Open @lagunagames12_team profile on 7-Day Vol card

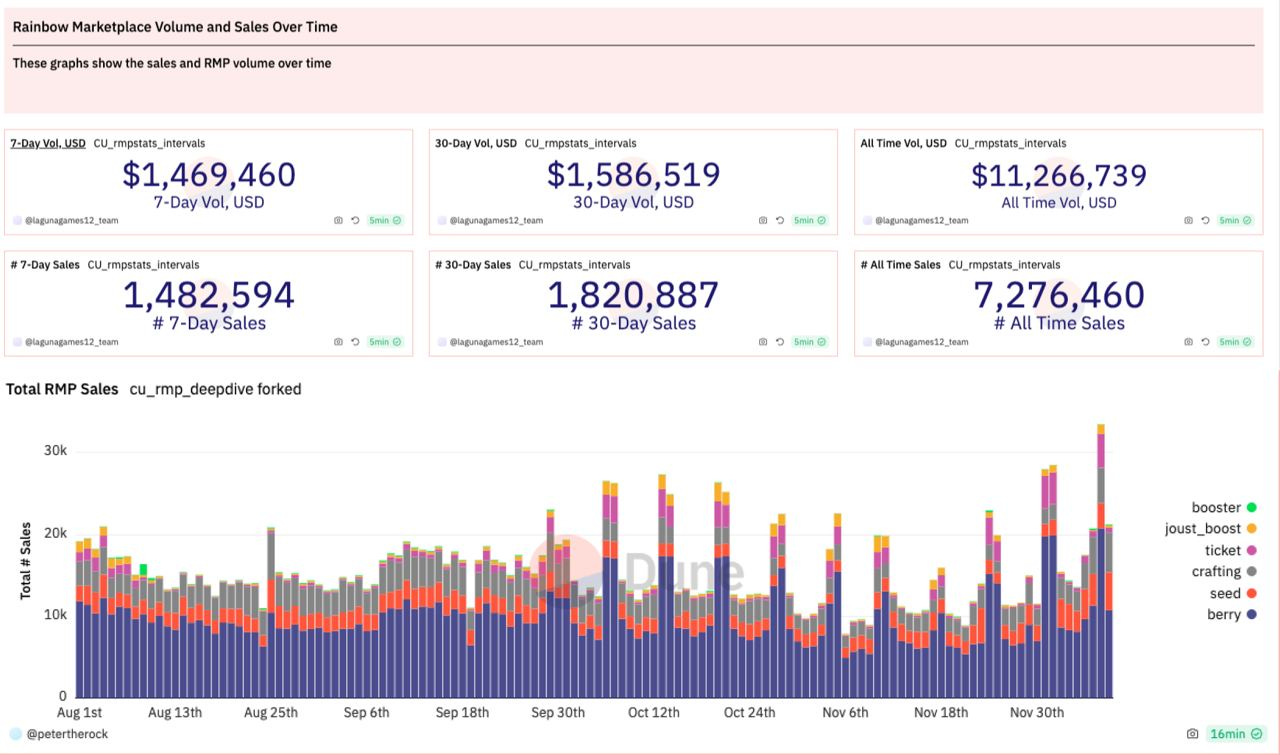[x=71, y=220]
